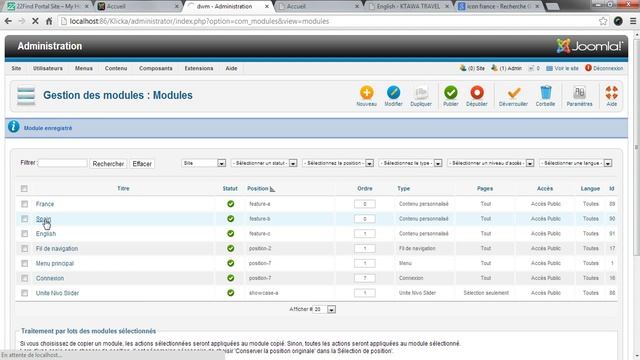Check the Menu principal checkbox

[24, 263]
